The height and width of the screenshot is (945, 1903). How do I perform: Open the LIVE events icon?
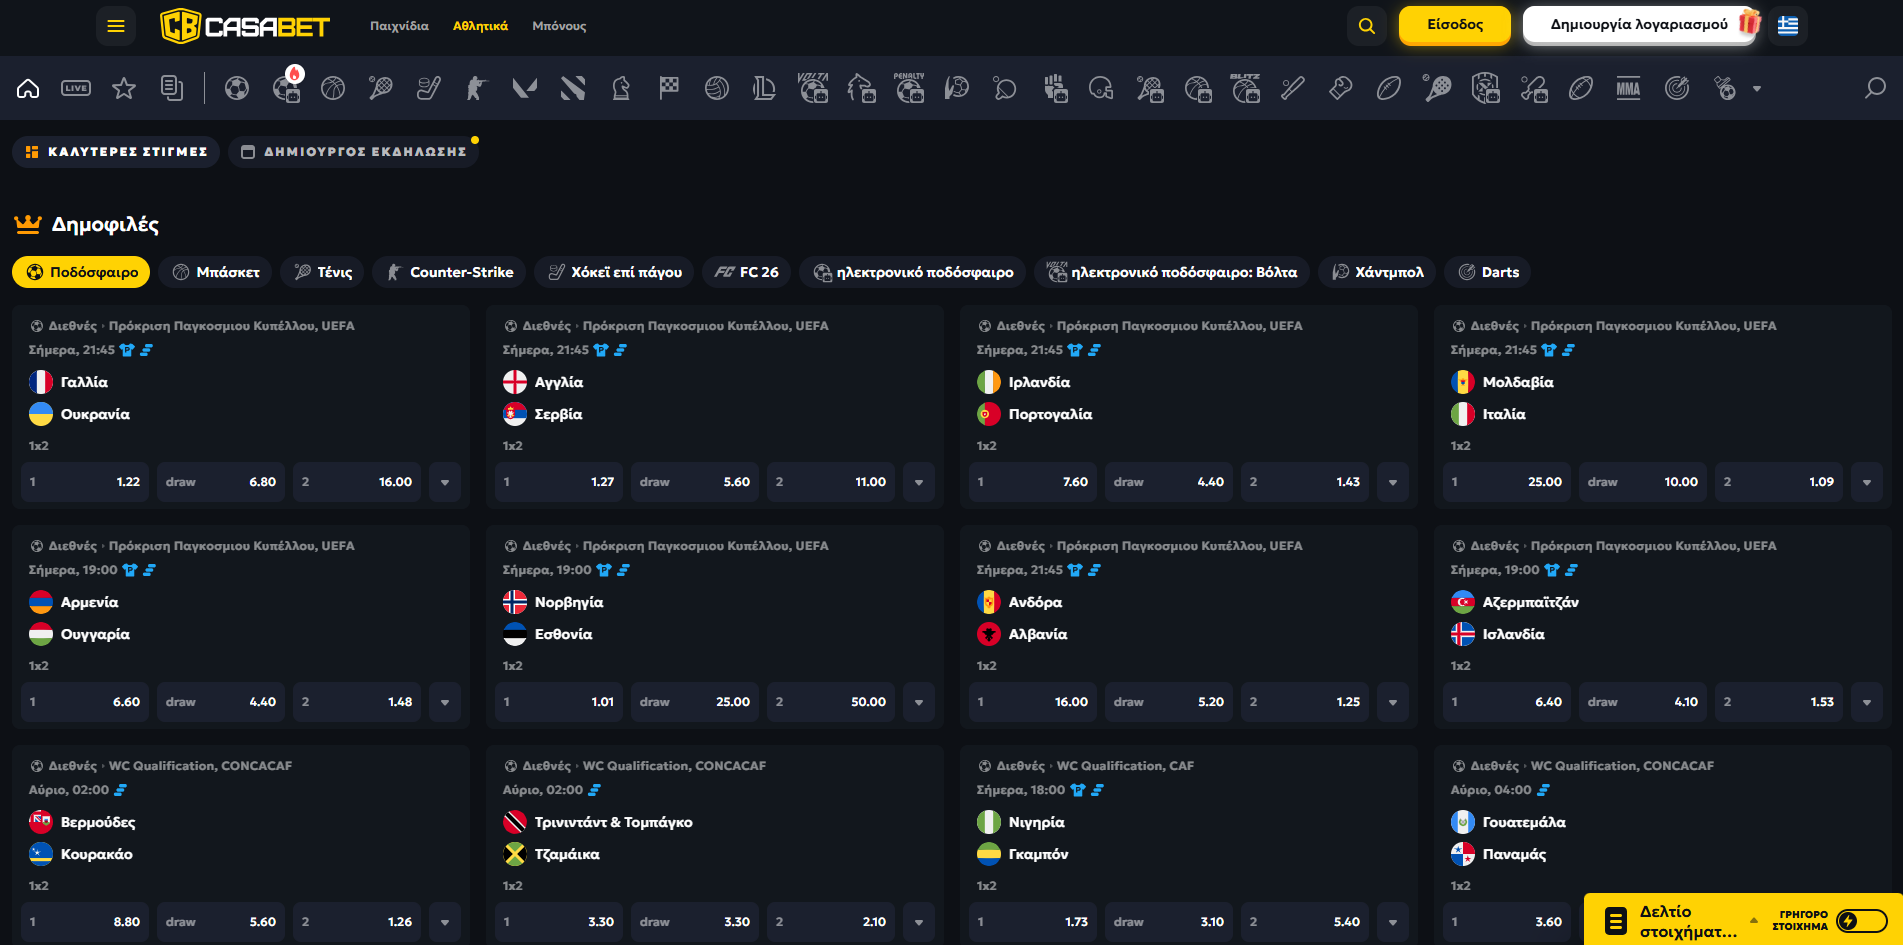coord(76,89)
